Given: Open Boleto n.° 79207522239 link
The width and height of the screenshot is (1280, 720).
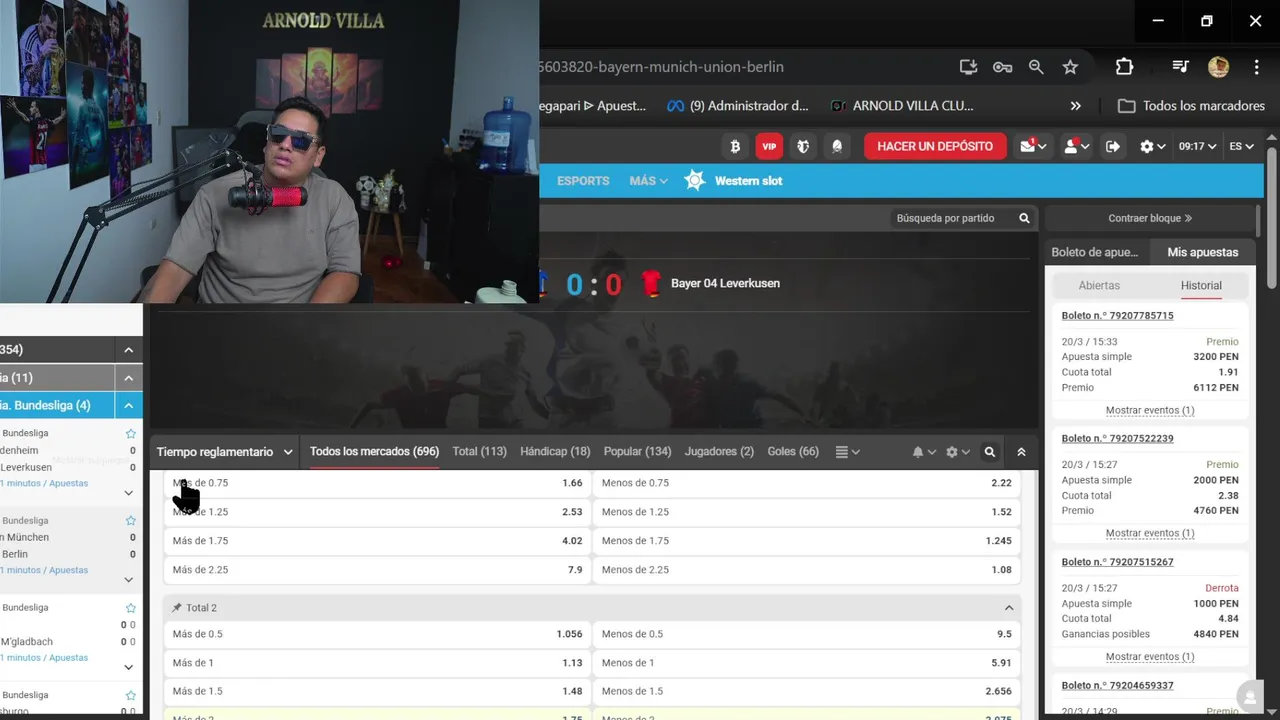Looking at the screenshot, I should coord(1117,439).
